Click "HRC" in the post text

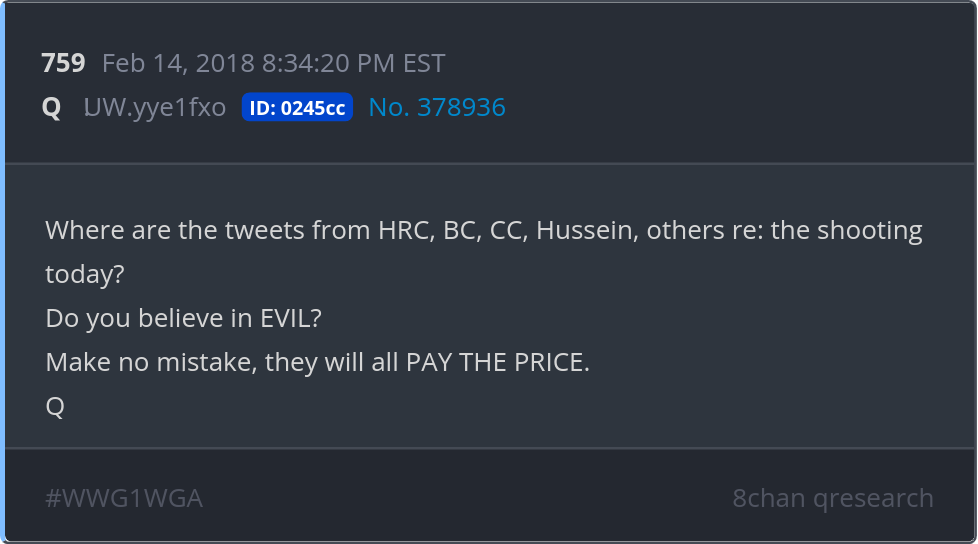[403, 230]
